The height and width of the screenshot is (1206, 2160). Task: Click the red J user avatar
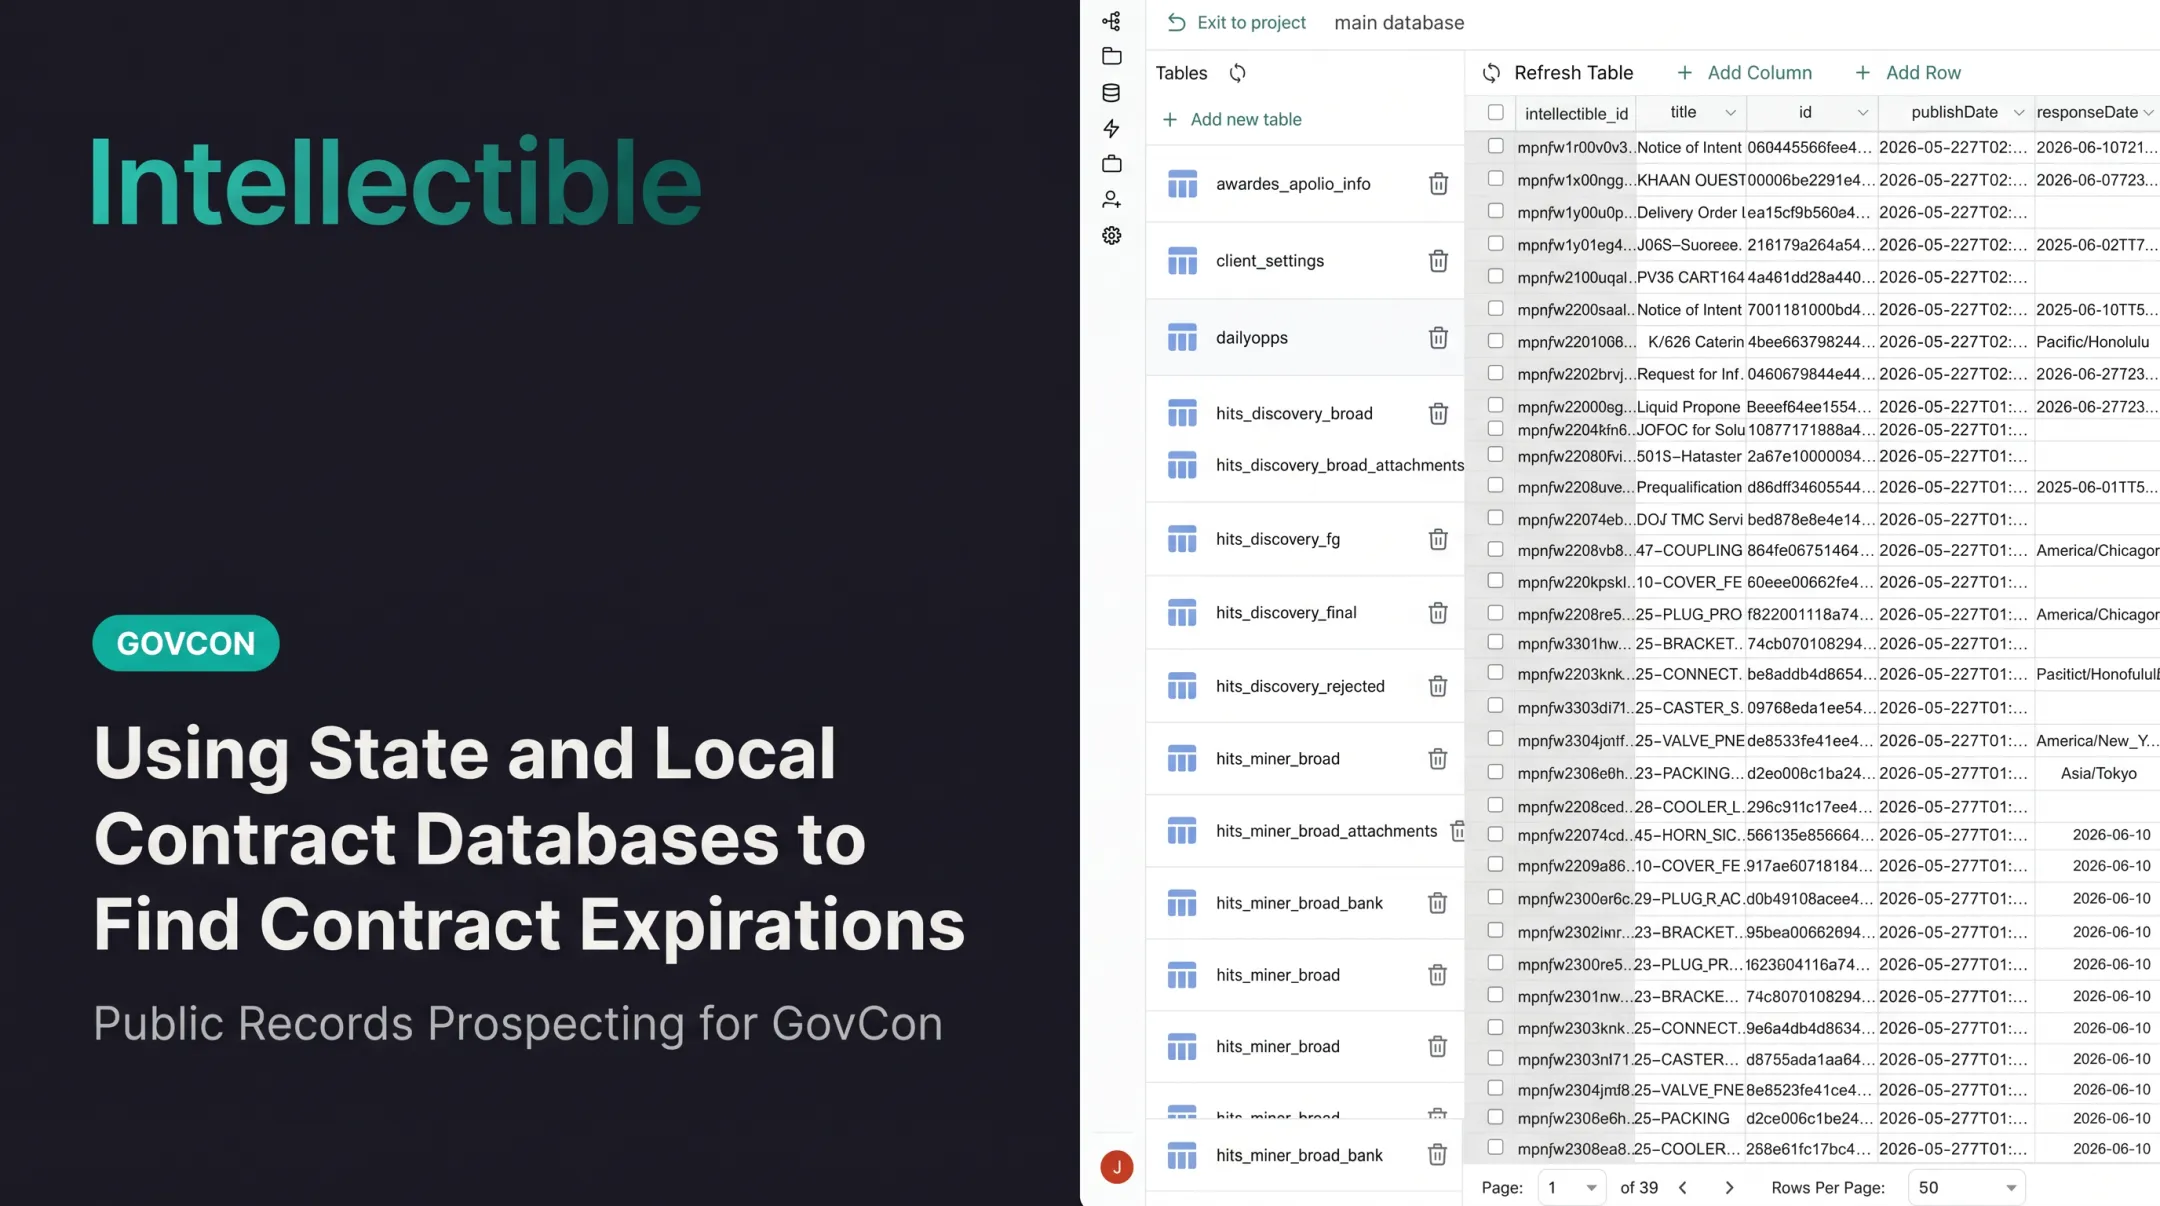[x=1116, y=1166]
